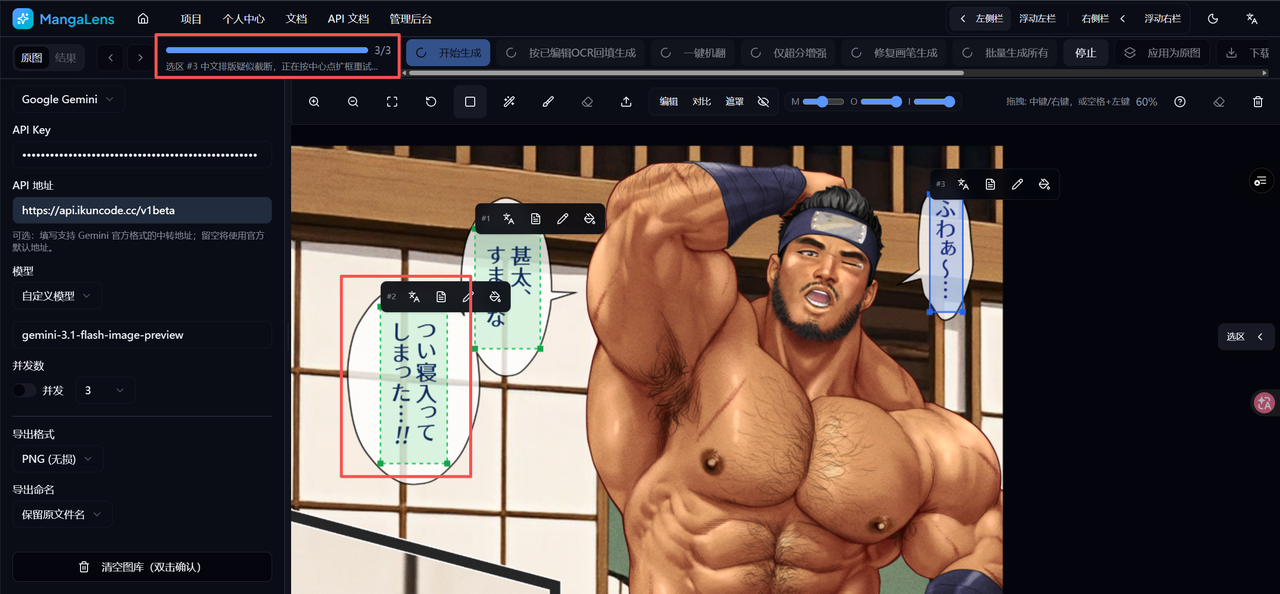Viewport: 1280px width, 594px height.
Task: Open the 项目 menu
Action: pyautogui.click(x=191, y=19)
